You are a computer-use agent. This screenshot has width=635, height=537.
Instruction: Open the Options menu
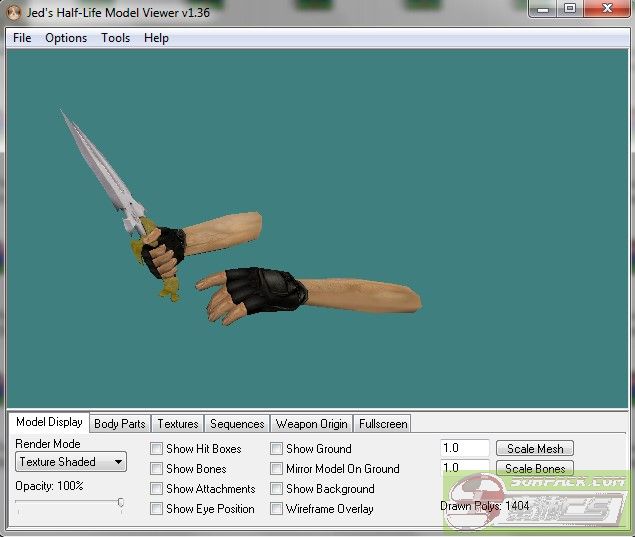coord(66,38)
